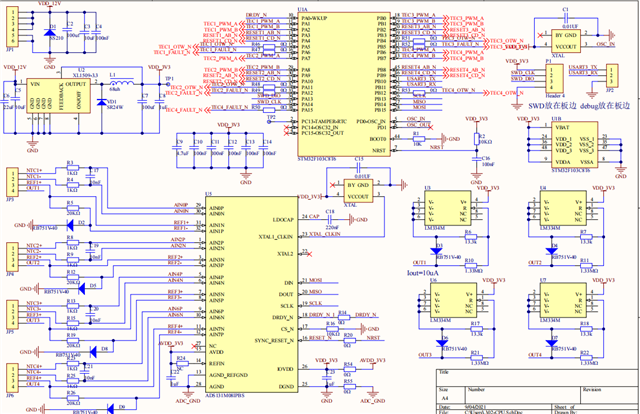Click the D6 diode below U6
This screenshot has width=640, height=414.
point(442,343)
